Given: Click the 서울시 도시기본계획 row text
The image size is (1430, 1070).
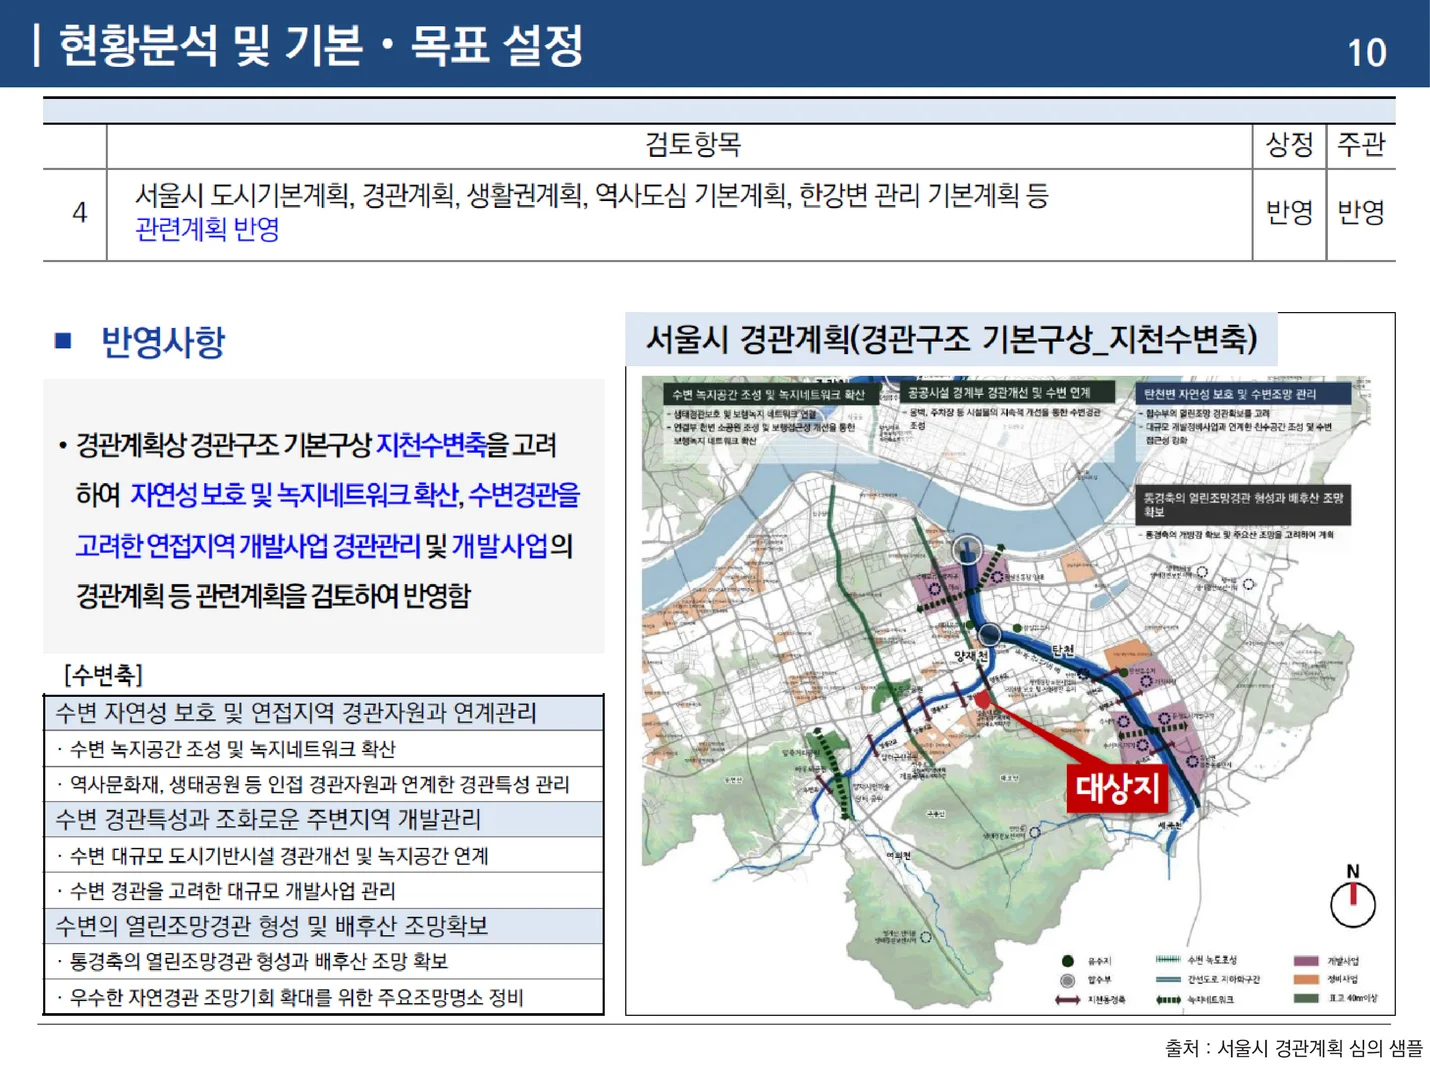Looking at the screenshot, I should click(x=592, y=195).
